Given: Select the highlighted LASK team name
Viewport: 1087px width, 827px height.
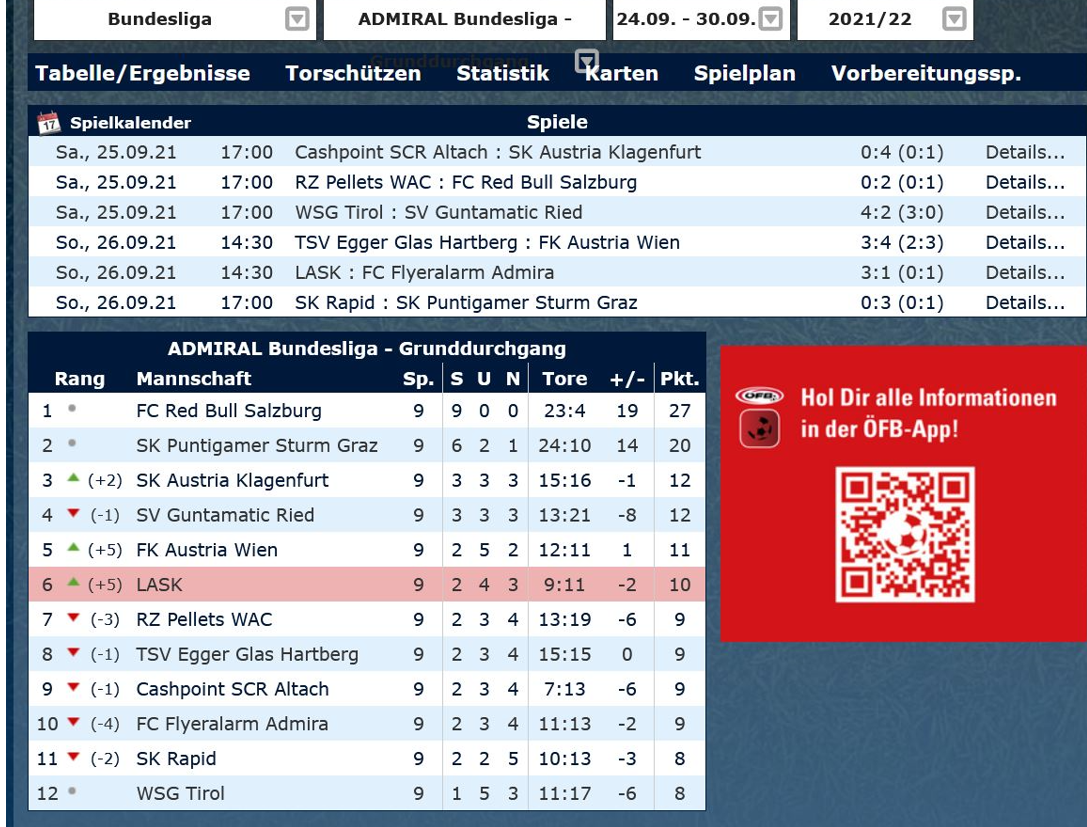Looking at the screenshot, I should coord(159,584).
